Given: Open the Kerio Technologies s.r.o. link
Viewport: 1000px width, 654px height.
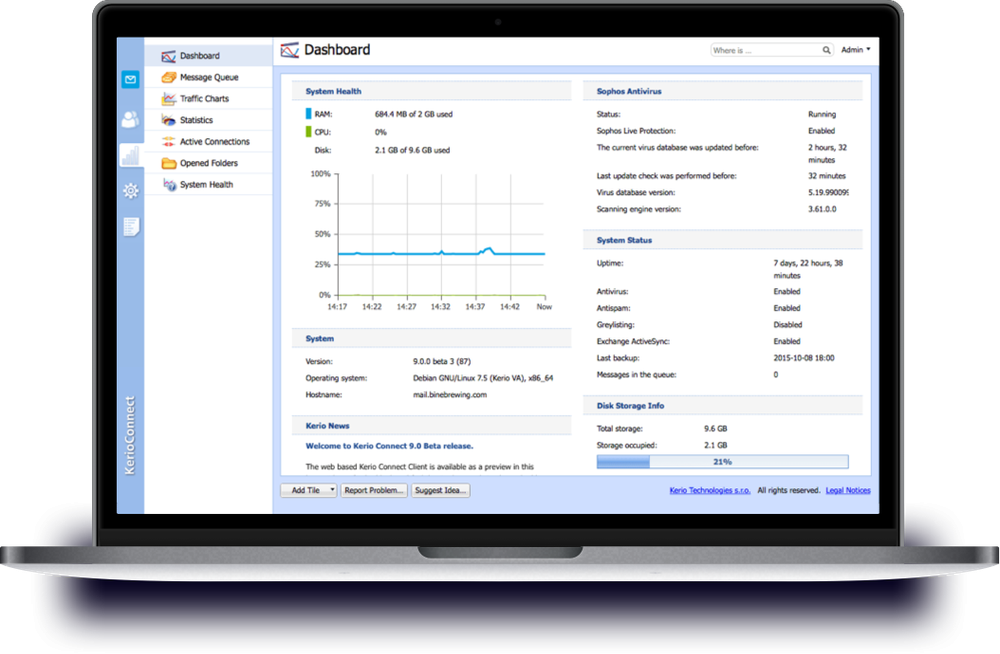Looking at the screenshot, I should tap(710, 491).
